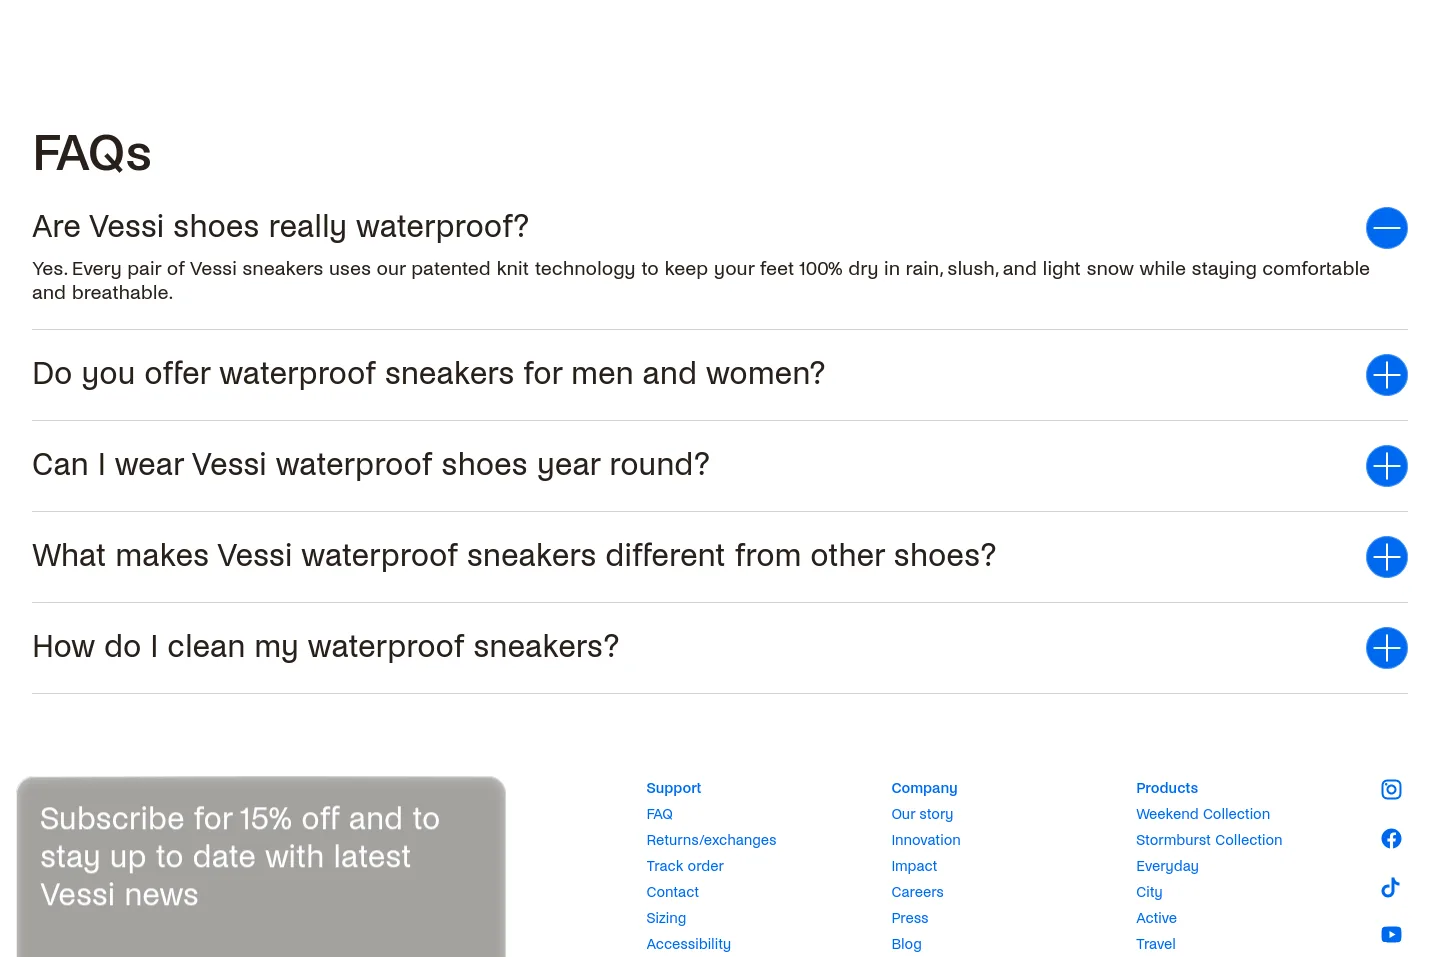Collapse the 'Are Vessi shoes really waterproof?' answer

pos(1387,228)
